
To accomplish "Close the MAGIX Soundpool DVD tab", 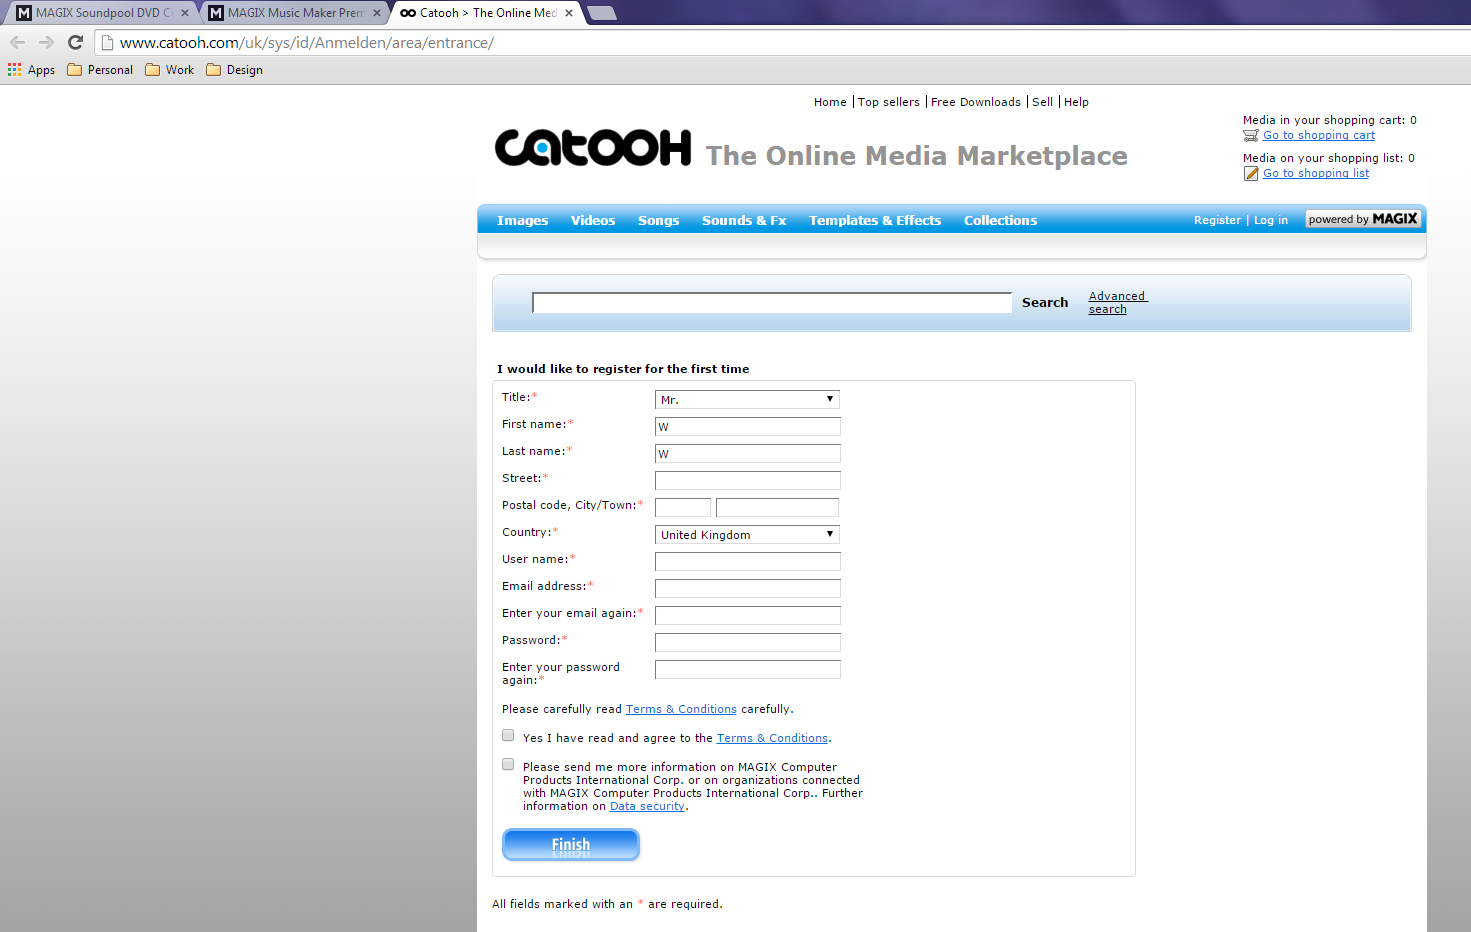I will (x=185, y=13).
